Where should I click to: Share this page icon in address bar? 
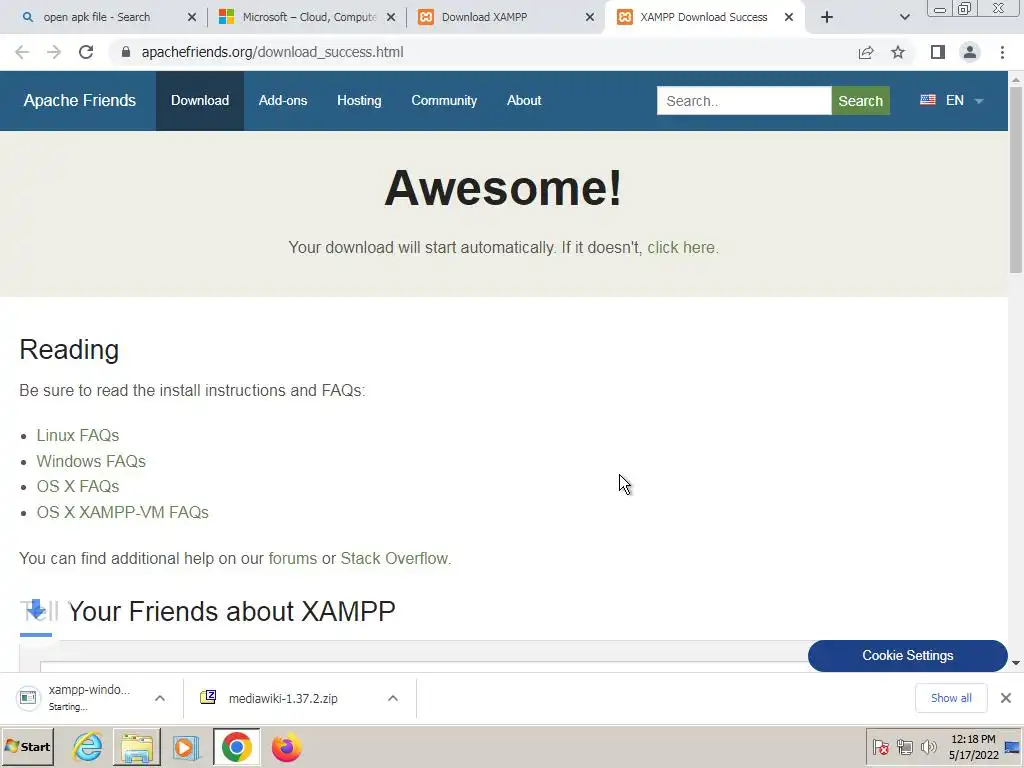(866, 52)
